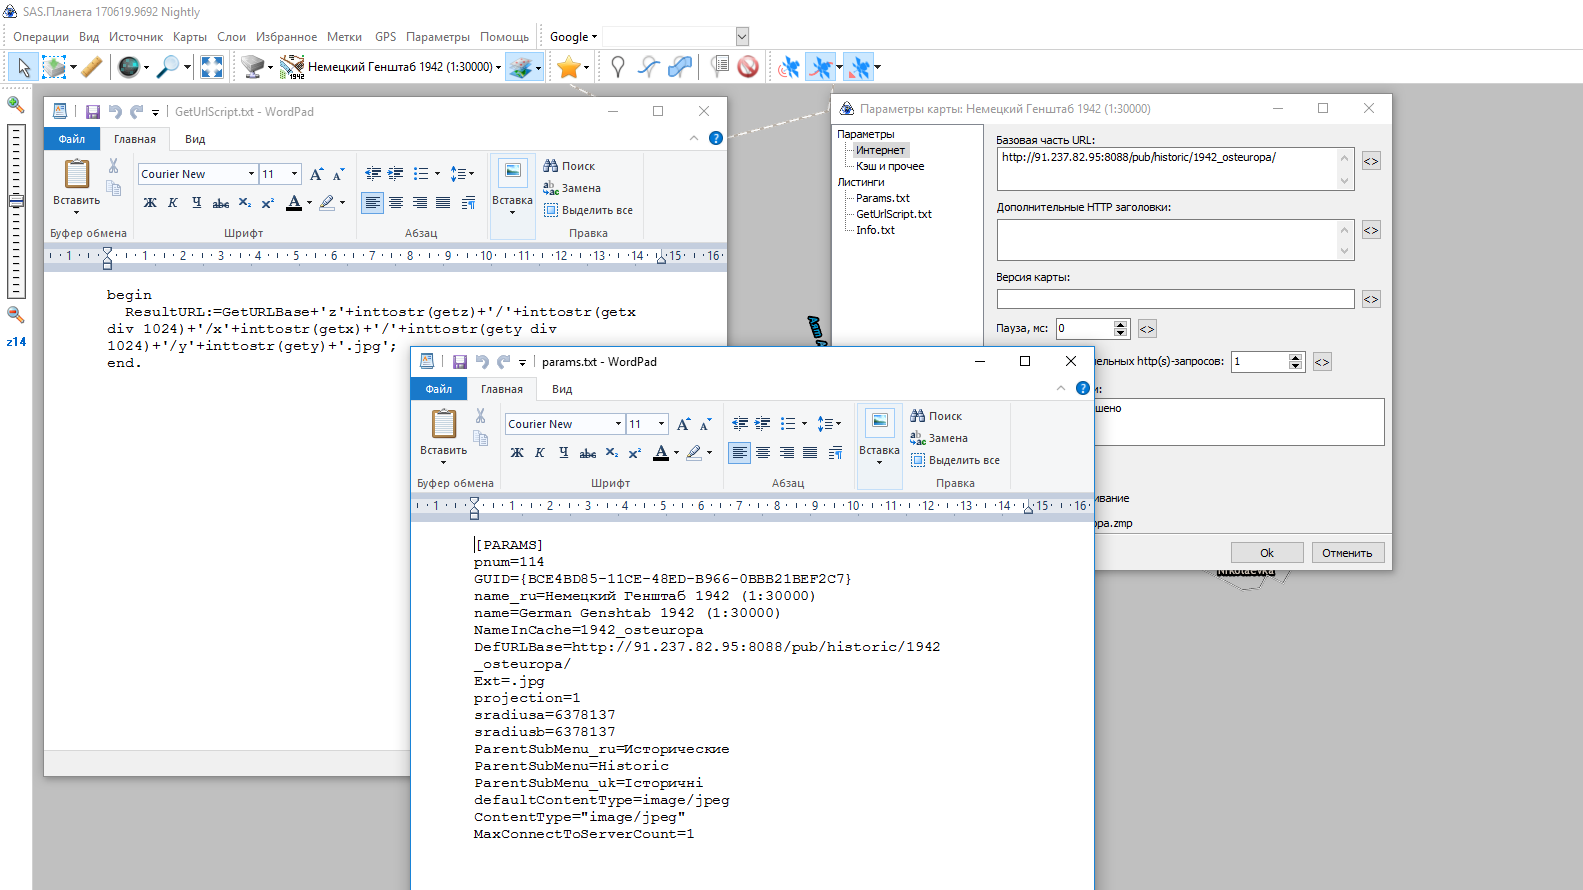Select GetUrlScript.txt in the parameters tree

pyautogui.click(x=893, y=214)
